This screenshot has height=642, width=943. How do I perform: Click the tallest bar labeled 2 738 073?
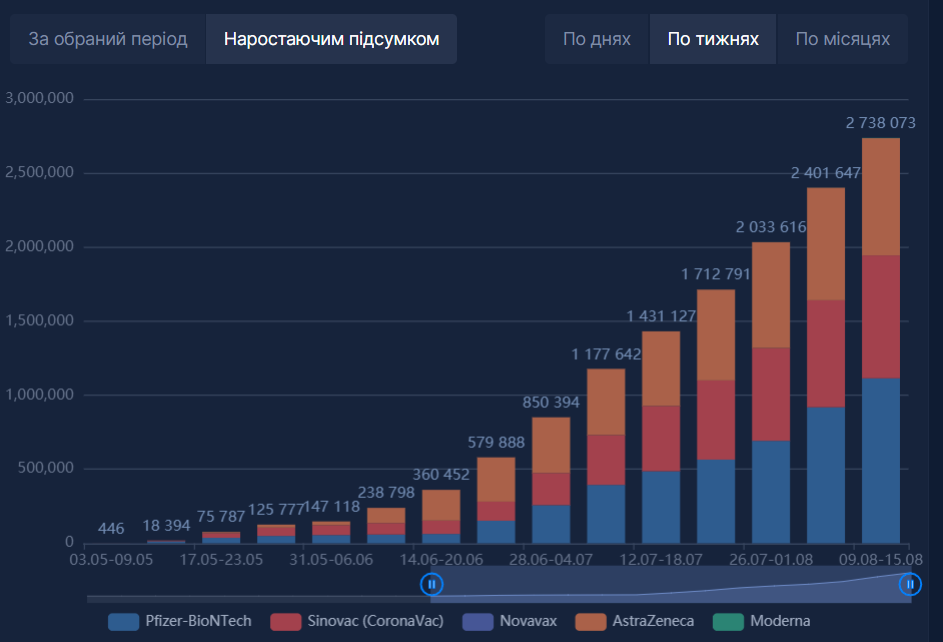(880, 340)
